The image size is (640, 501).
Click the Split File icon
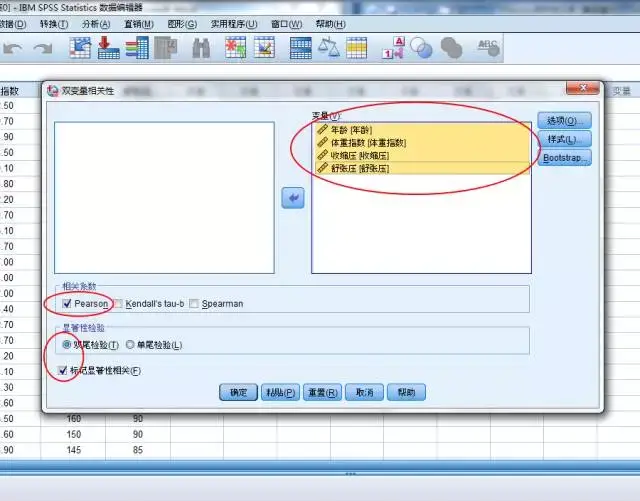[x=300, y=48]
